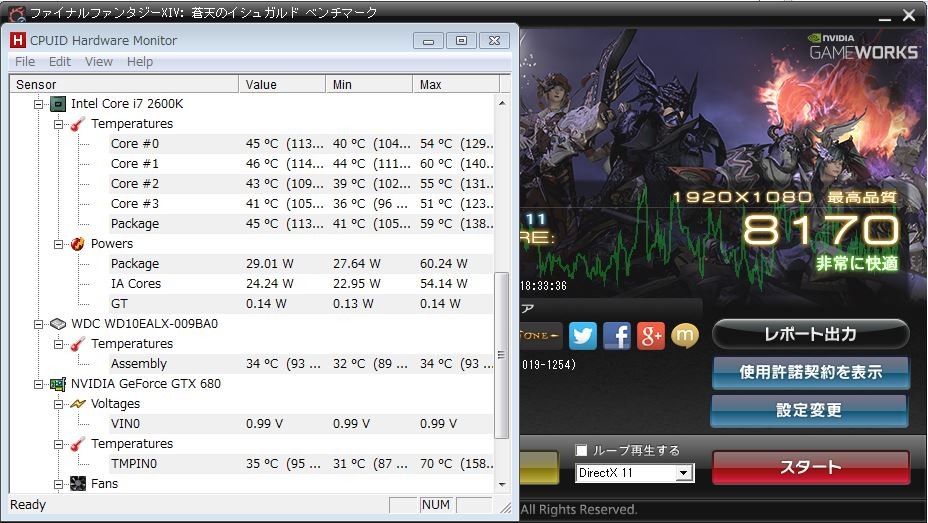The image size is (928, 523).
Task: Click the Value column header
Action: coord(282,85)
